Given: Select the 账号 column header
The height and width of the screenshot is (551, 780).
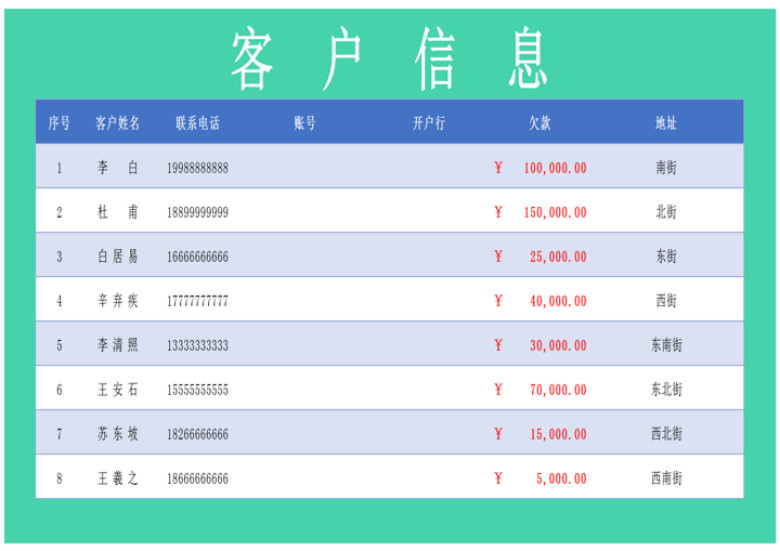Looking at the screenshot, I should tap(304, 123).
